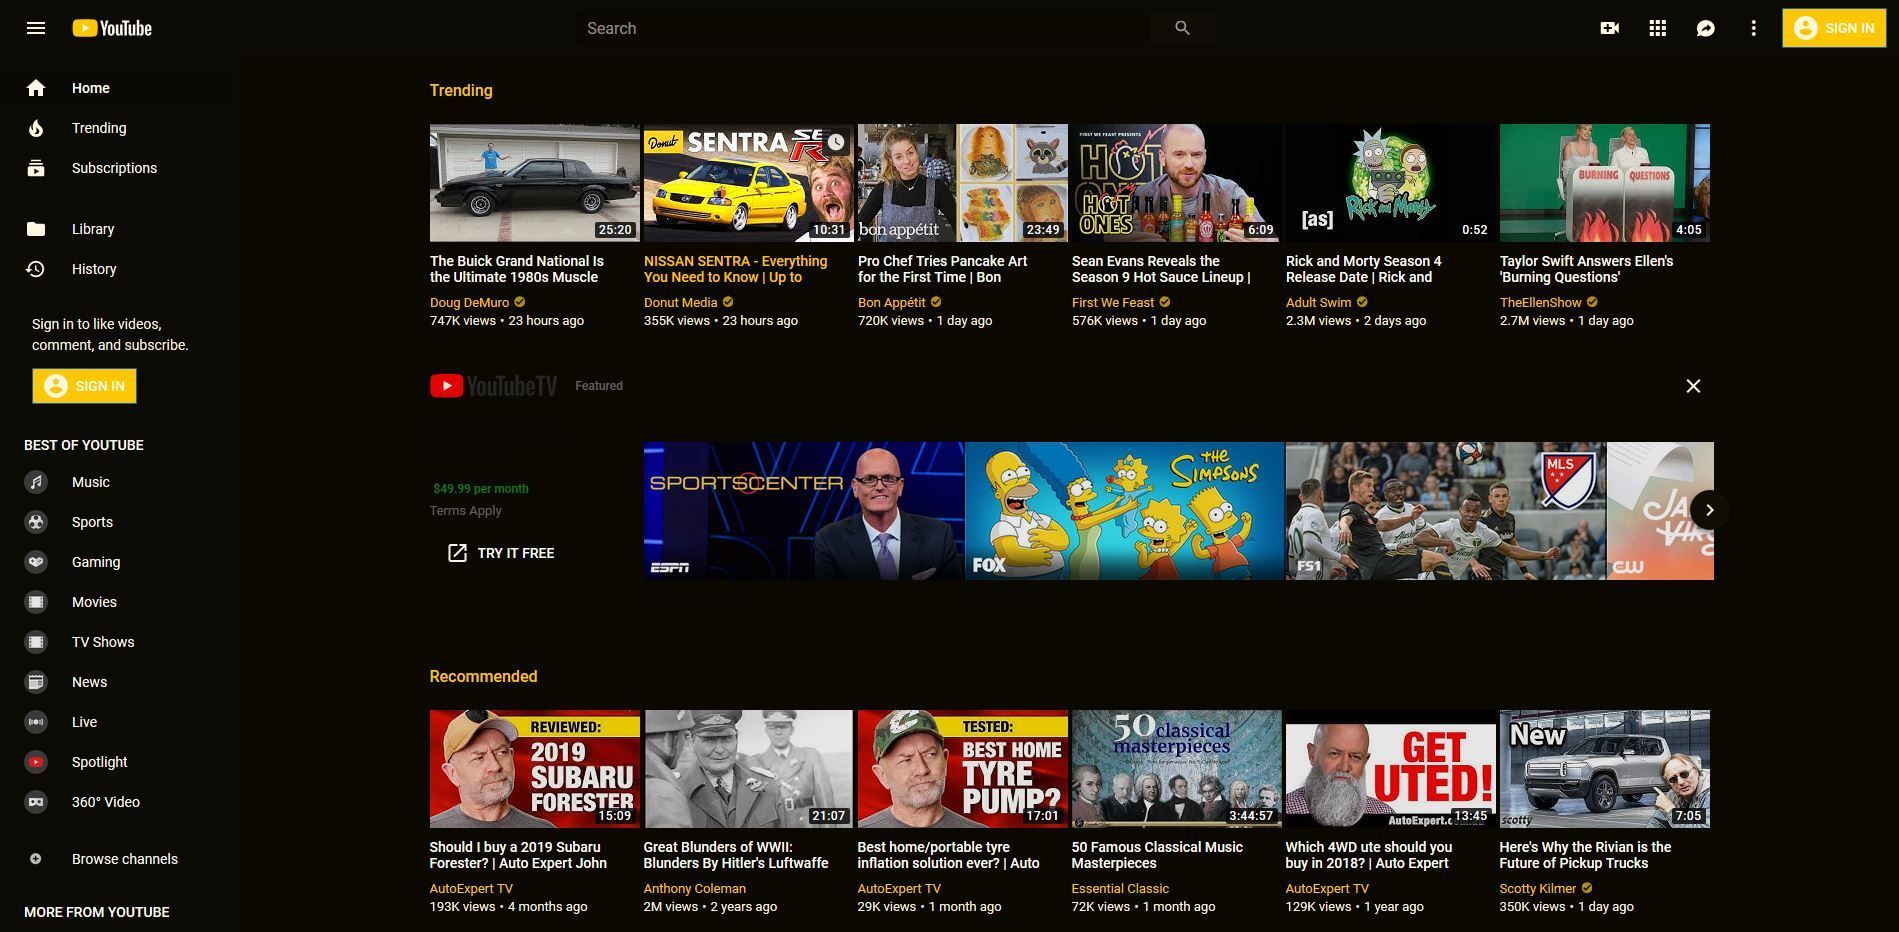
Task: Focus the Search input field
Action: point(860,28)
